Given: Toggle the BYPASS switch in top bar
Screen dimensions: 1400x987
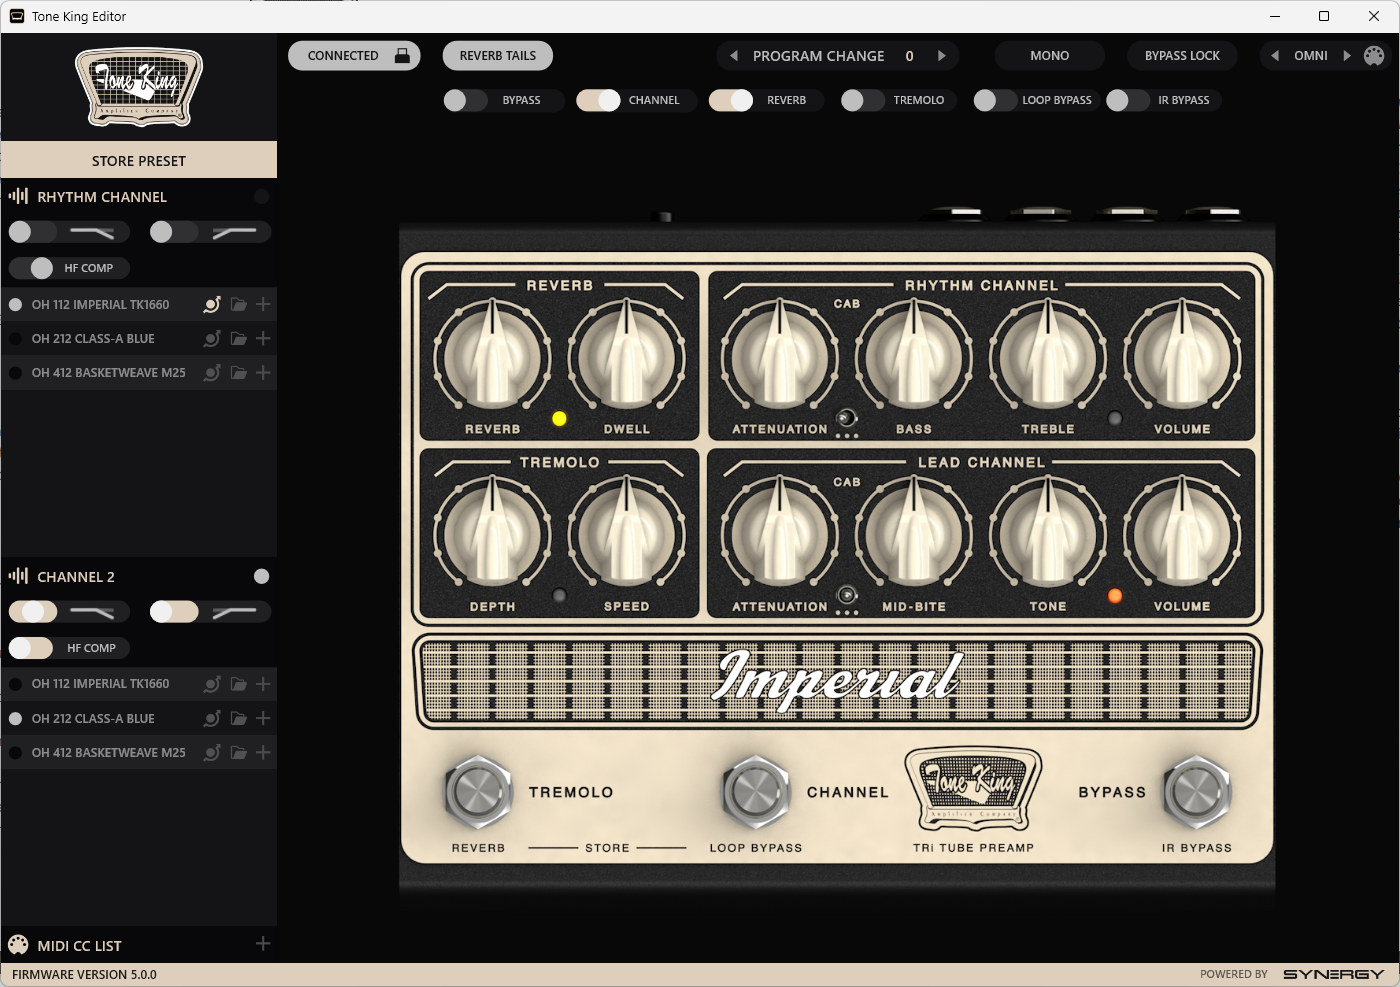Looking at the screenshot, I should click(466, 100).
